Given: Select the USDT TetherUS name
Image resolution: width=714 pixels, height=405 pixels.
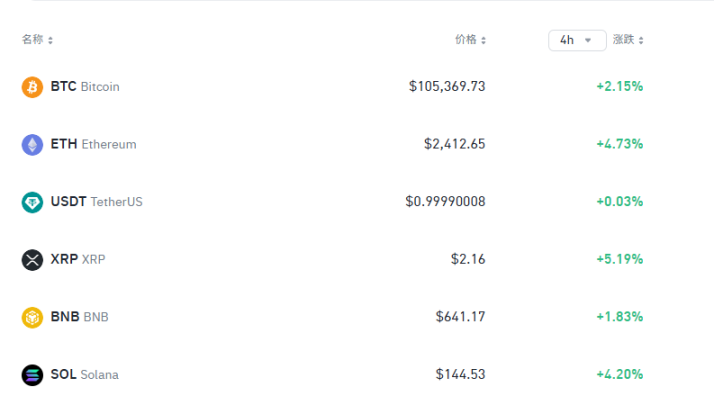Looking at the screenshot, I should tap(97, 202).
